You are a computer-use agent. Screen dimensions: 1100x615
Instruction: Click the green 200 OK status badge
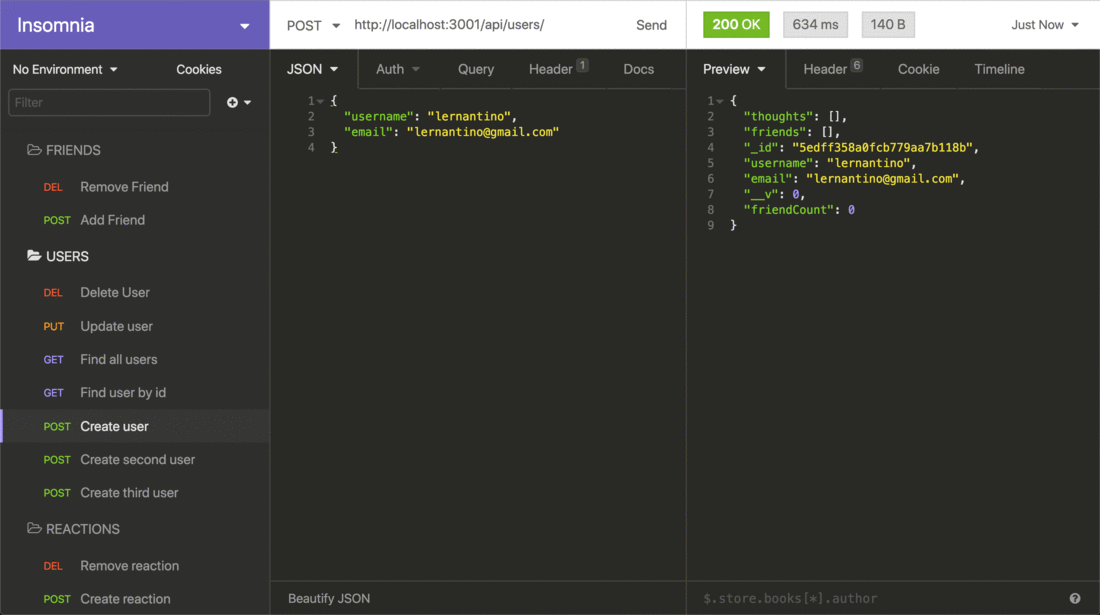coord(736,24)
